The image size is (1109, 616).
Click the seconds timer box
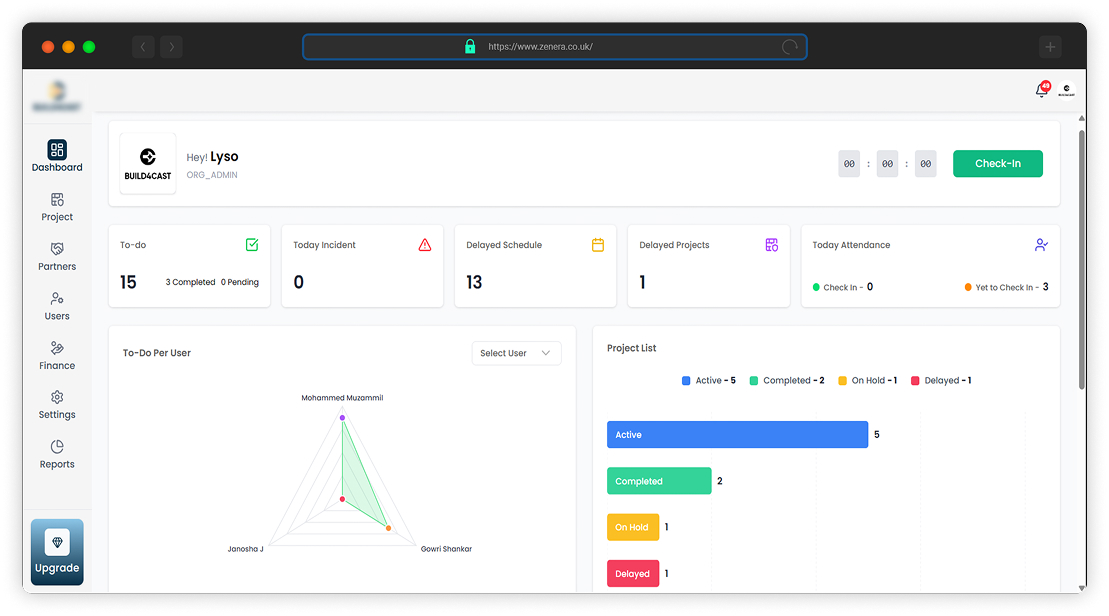point(926,163)
